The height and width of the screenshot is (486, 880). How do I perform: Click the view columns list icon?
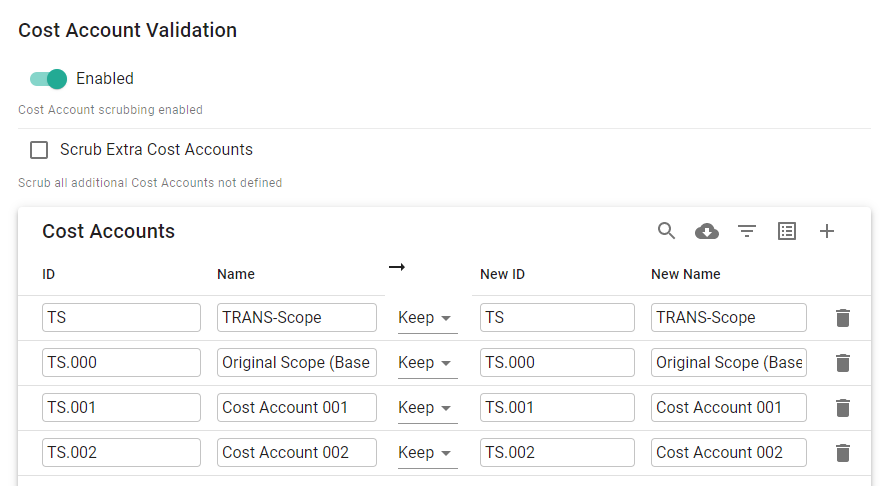coord(787,231)
